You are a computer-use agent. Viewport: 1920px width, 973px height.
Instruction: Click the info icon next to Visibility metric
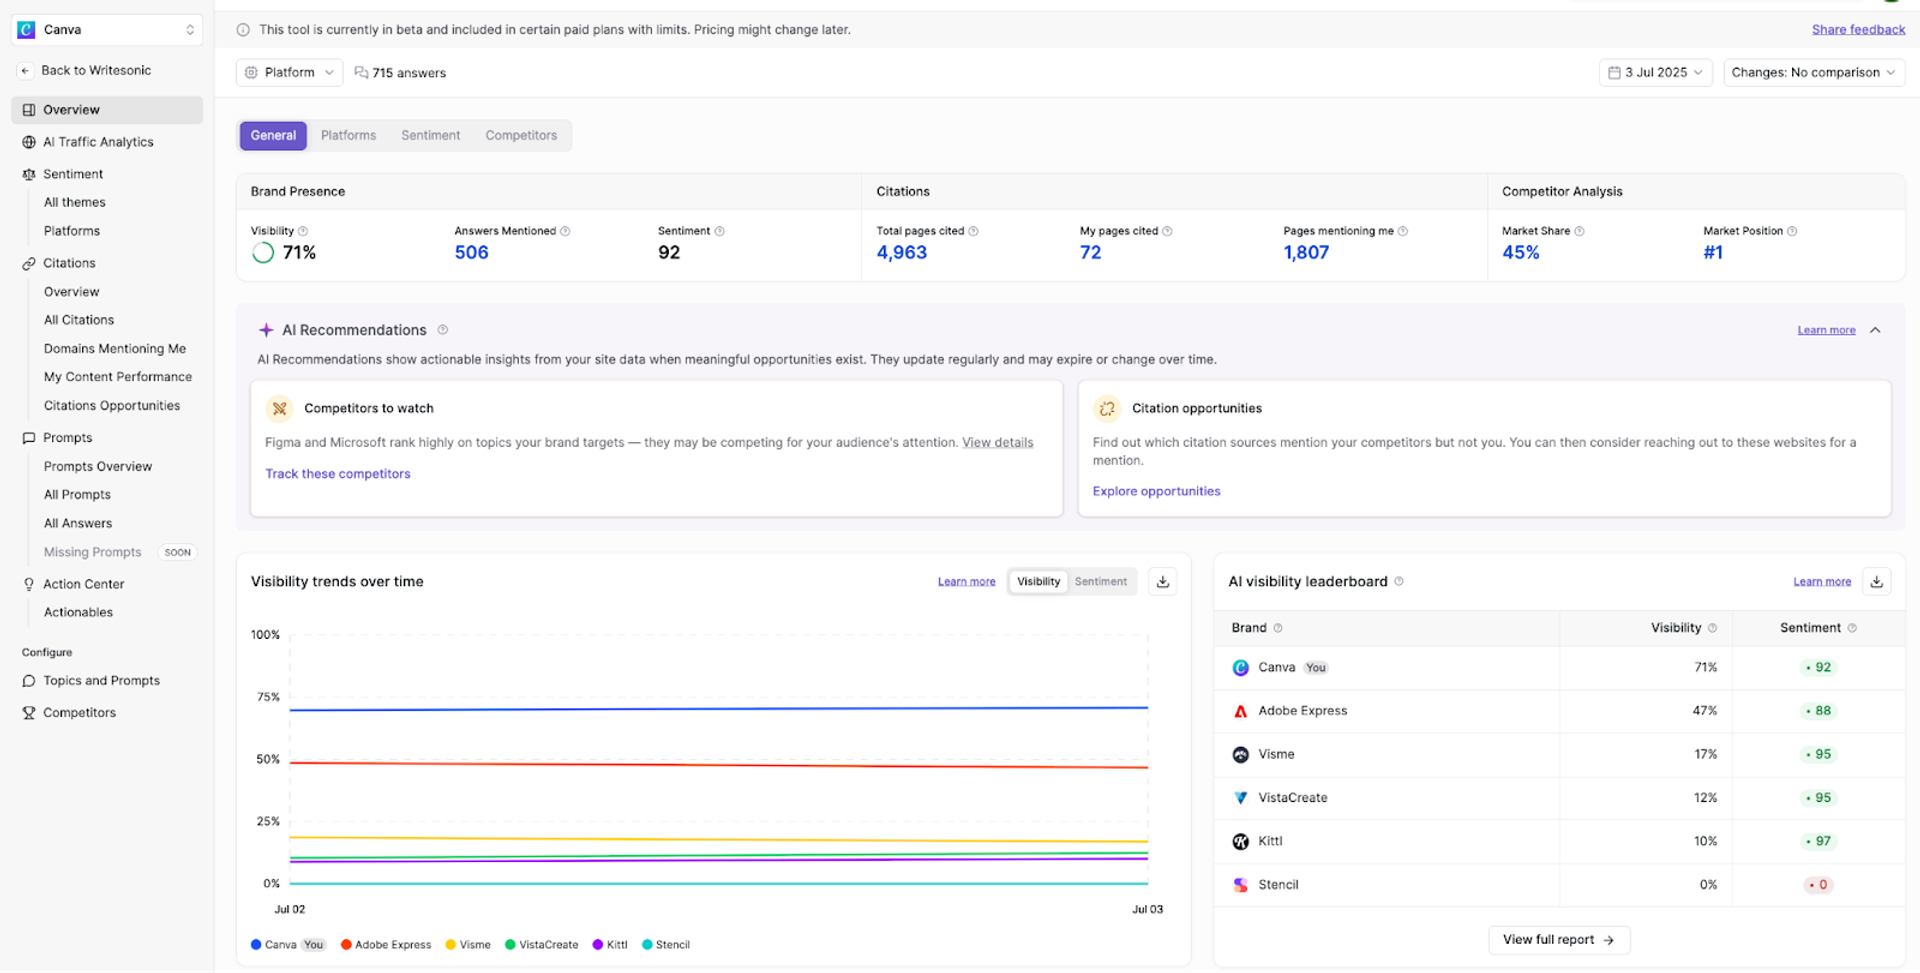(303, 231)
